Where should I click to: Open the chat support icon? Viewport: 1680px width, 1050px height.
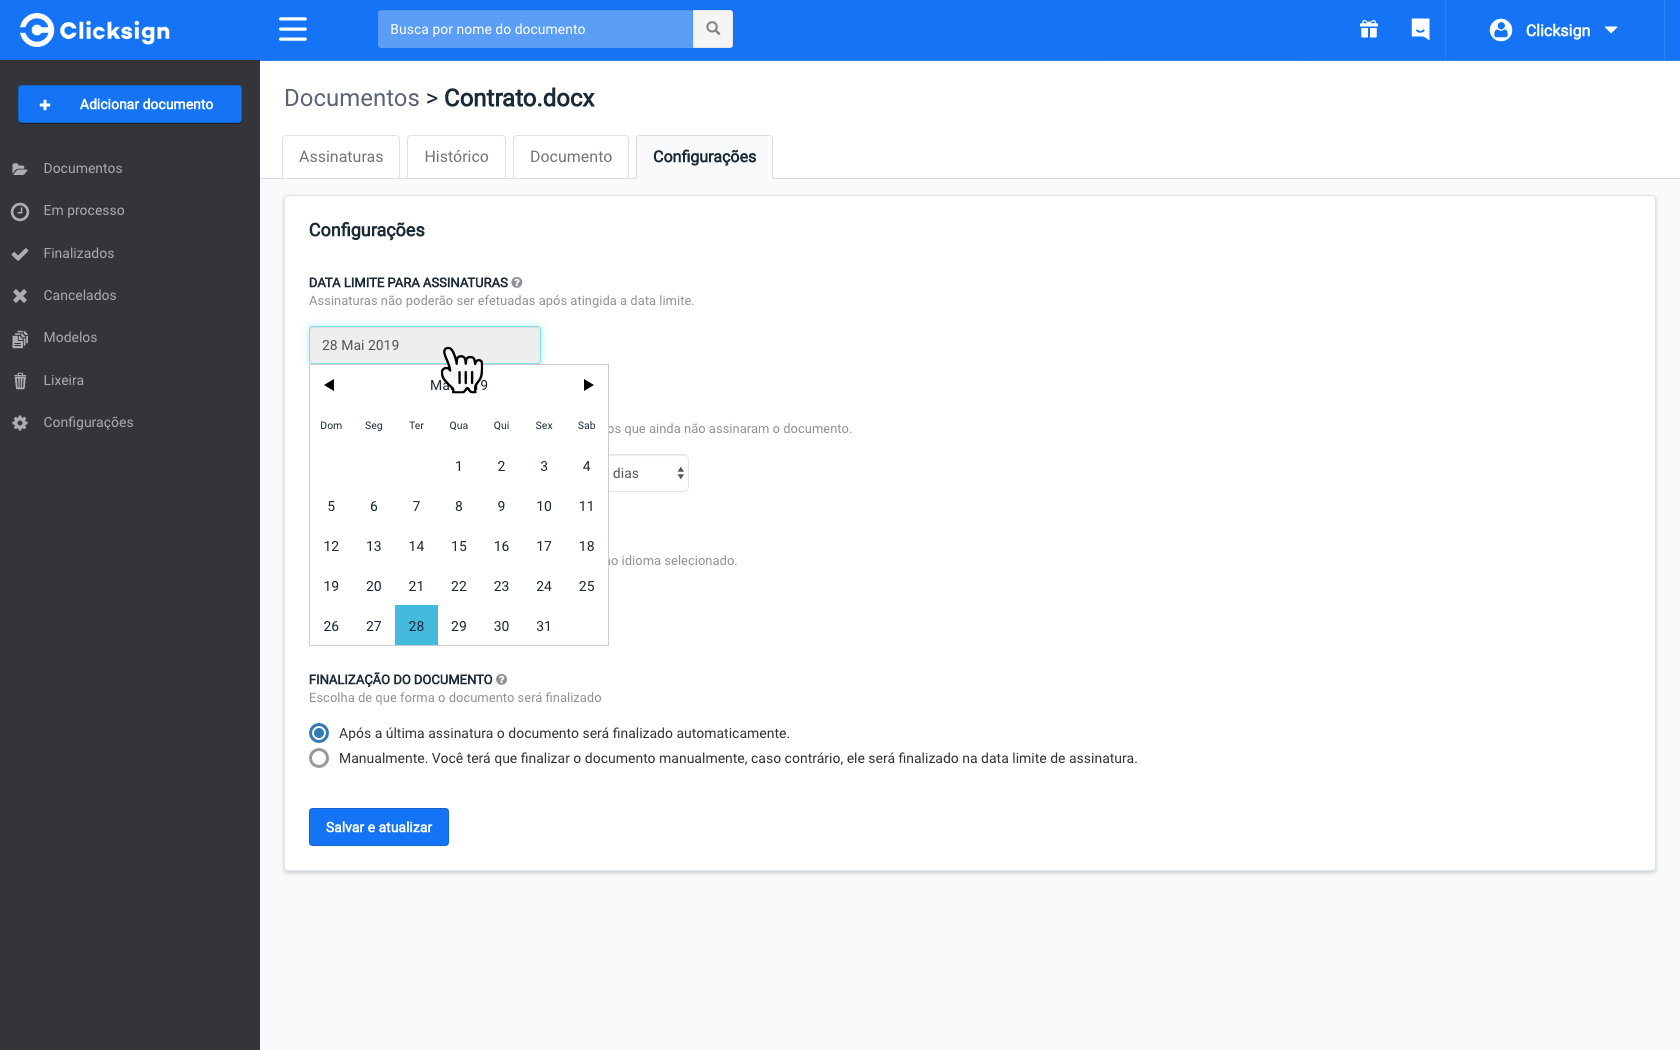click(x=1420, y=29)
